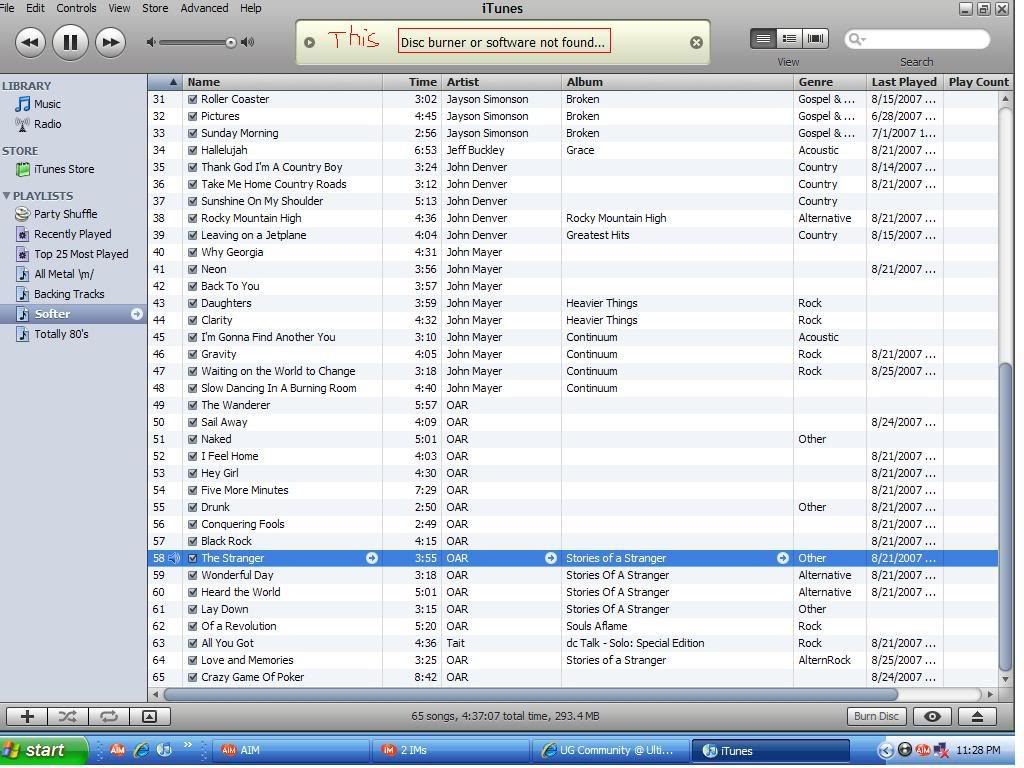Toggle shuffle mode
The width and height of the screenshot is (1024, 768).
click(67, 717)
